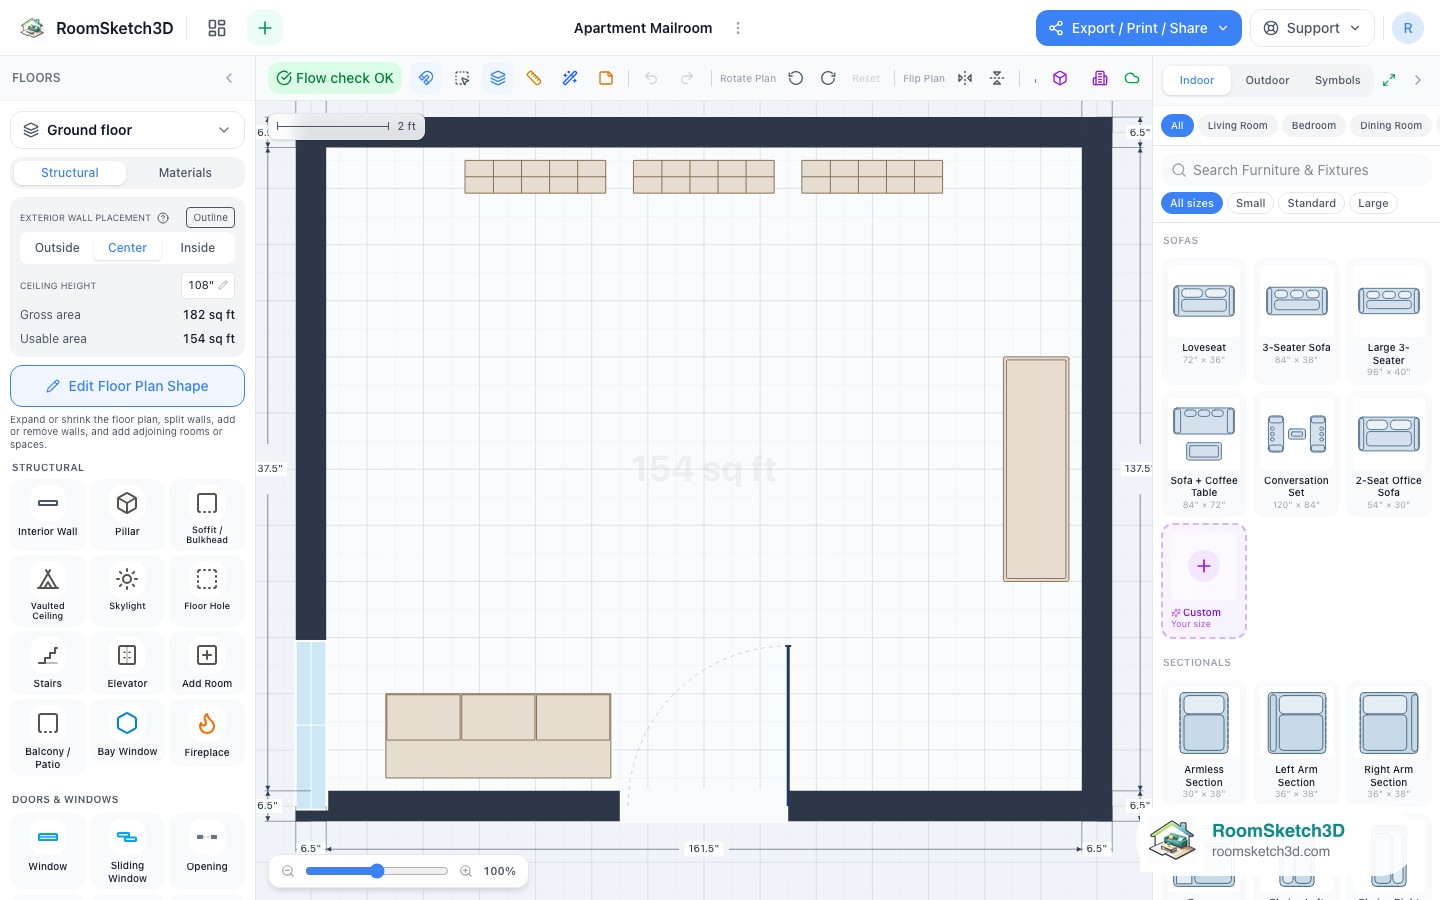Click the Search Furniture & Fixtures field
Screen dimensions: 1440x900
(1296, 170)
